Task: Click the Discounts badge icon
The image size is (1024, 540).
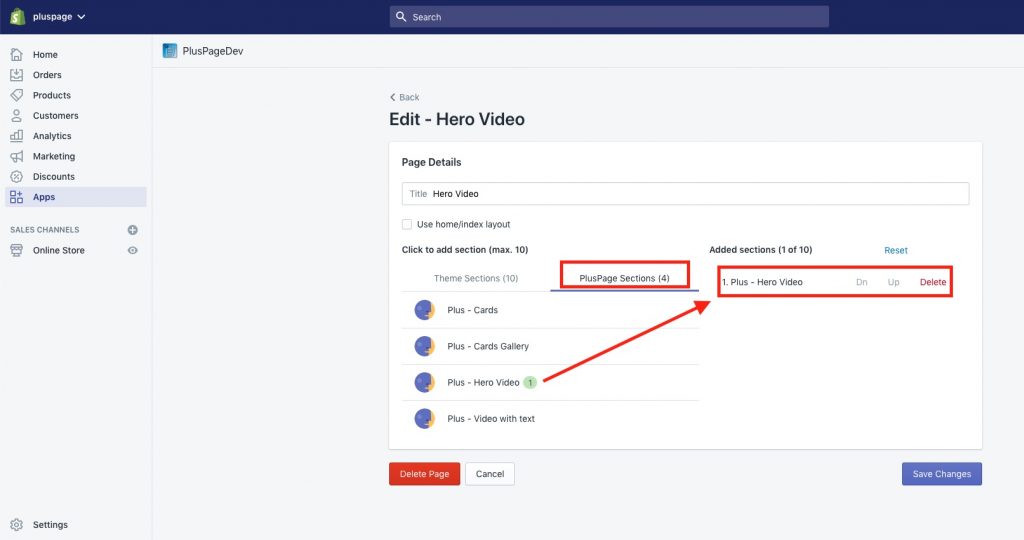Action: point(17,176)
